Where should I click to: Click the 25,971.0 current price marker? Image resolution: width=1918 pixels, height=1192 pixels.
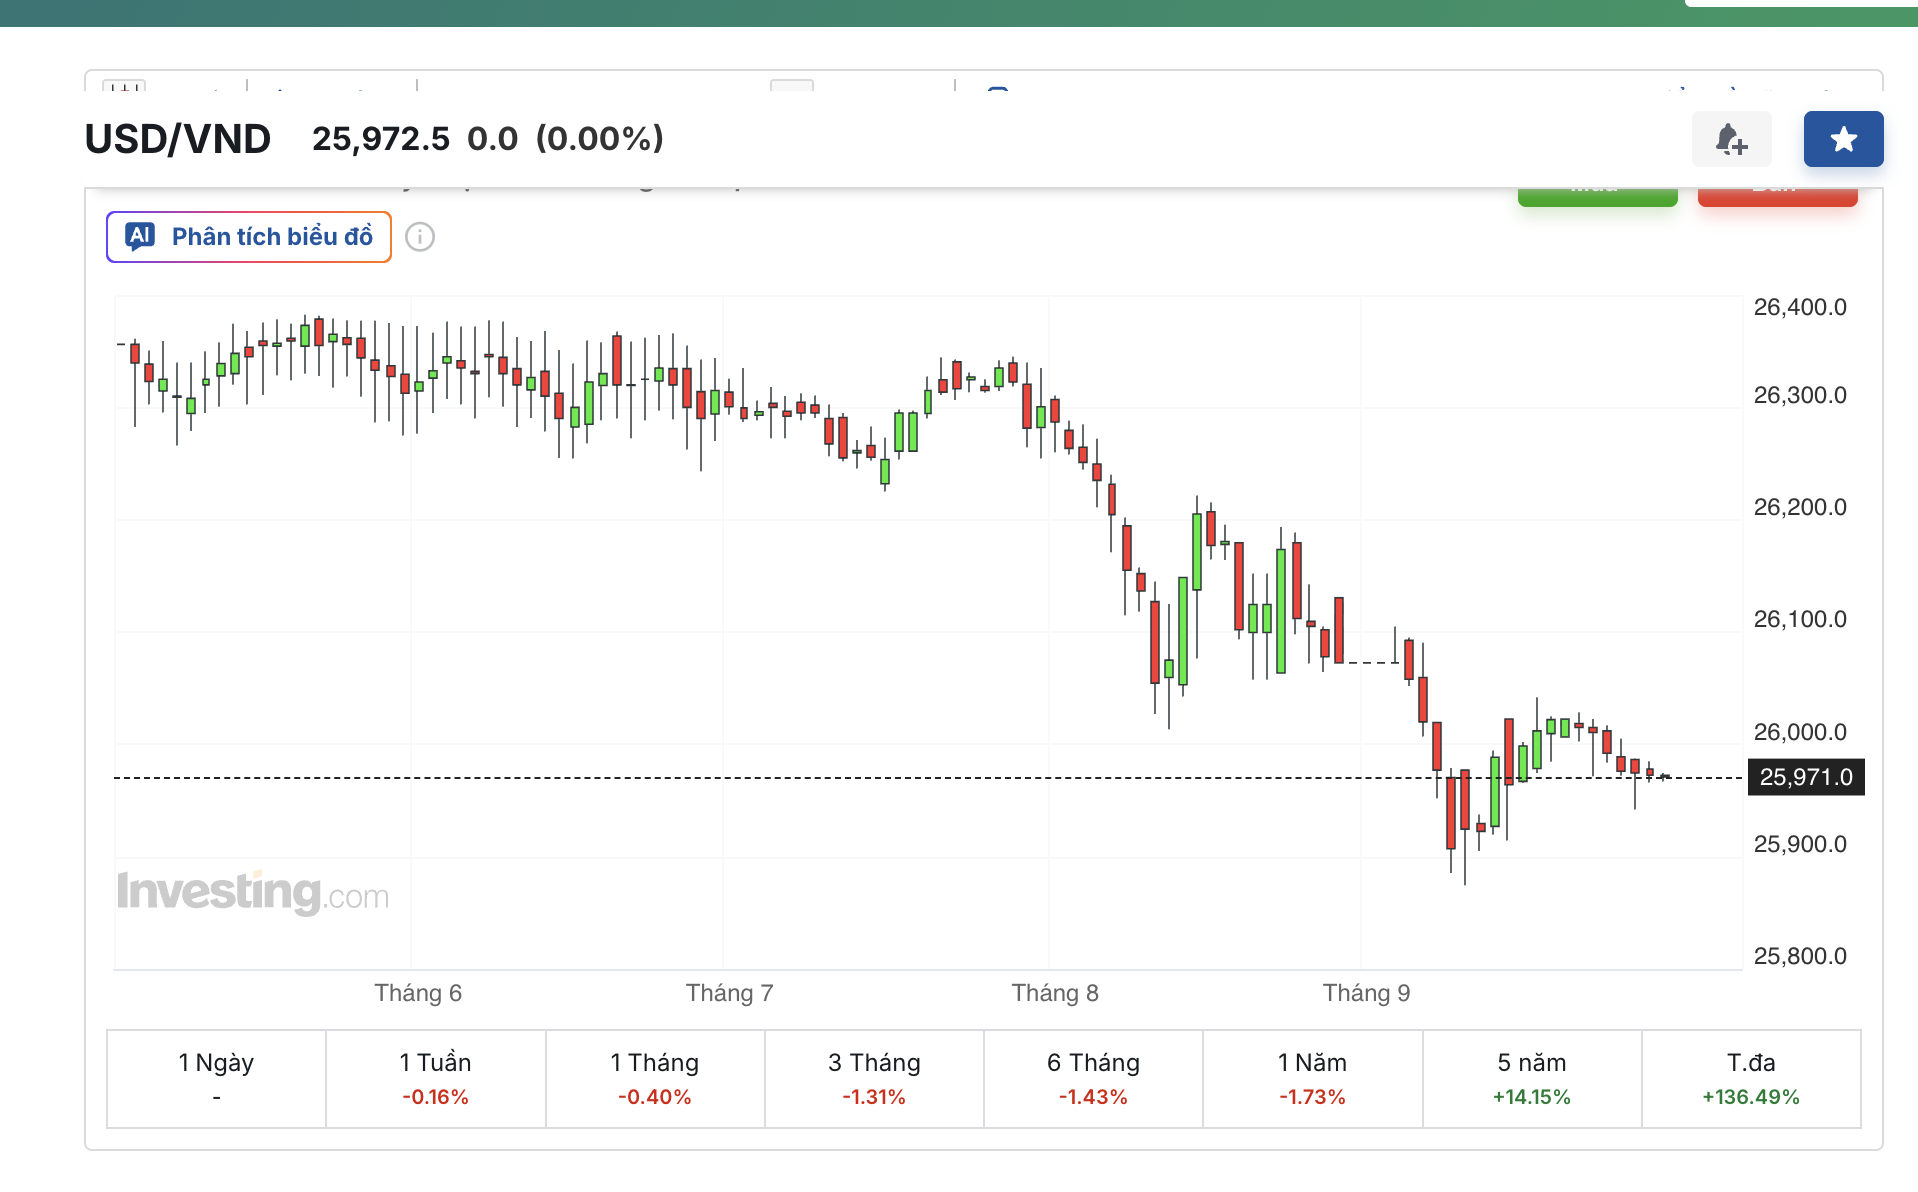1805,777
